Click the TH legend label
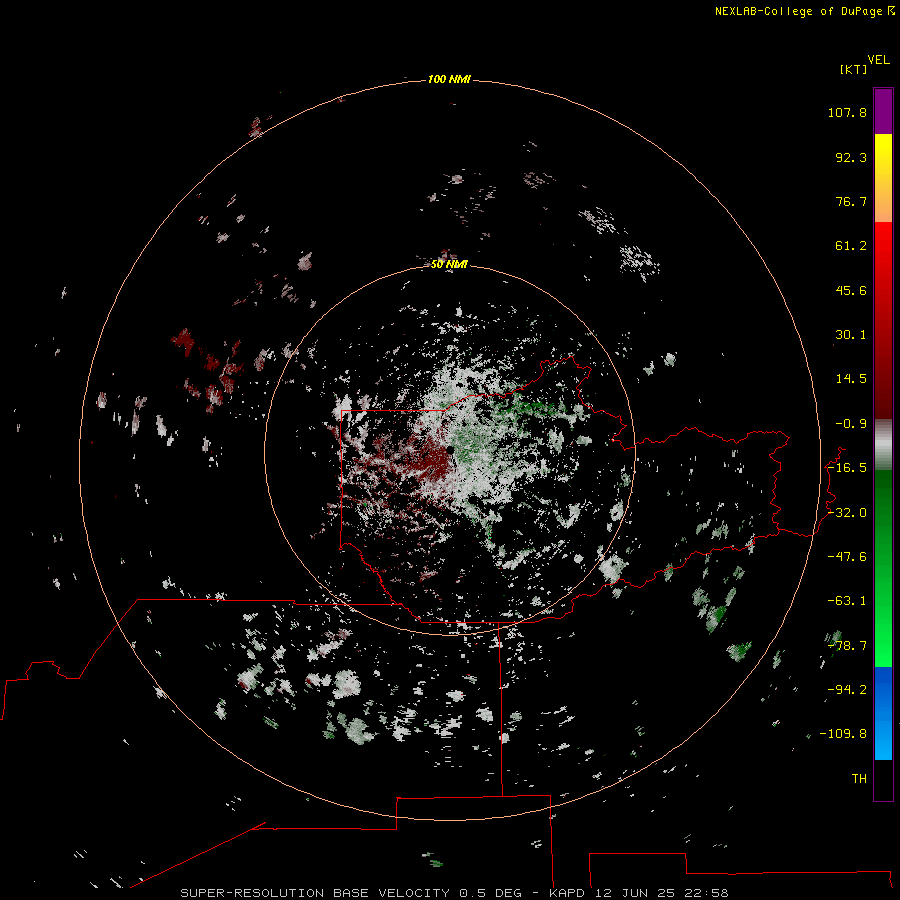This screenshot has width=900, height=900. 859,779
